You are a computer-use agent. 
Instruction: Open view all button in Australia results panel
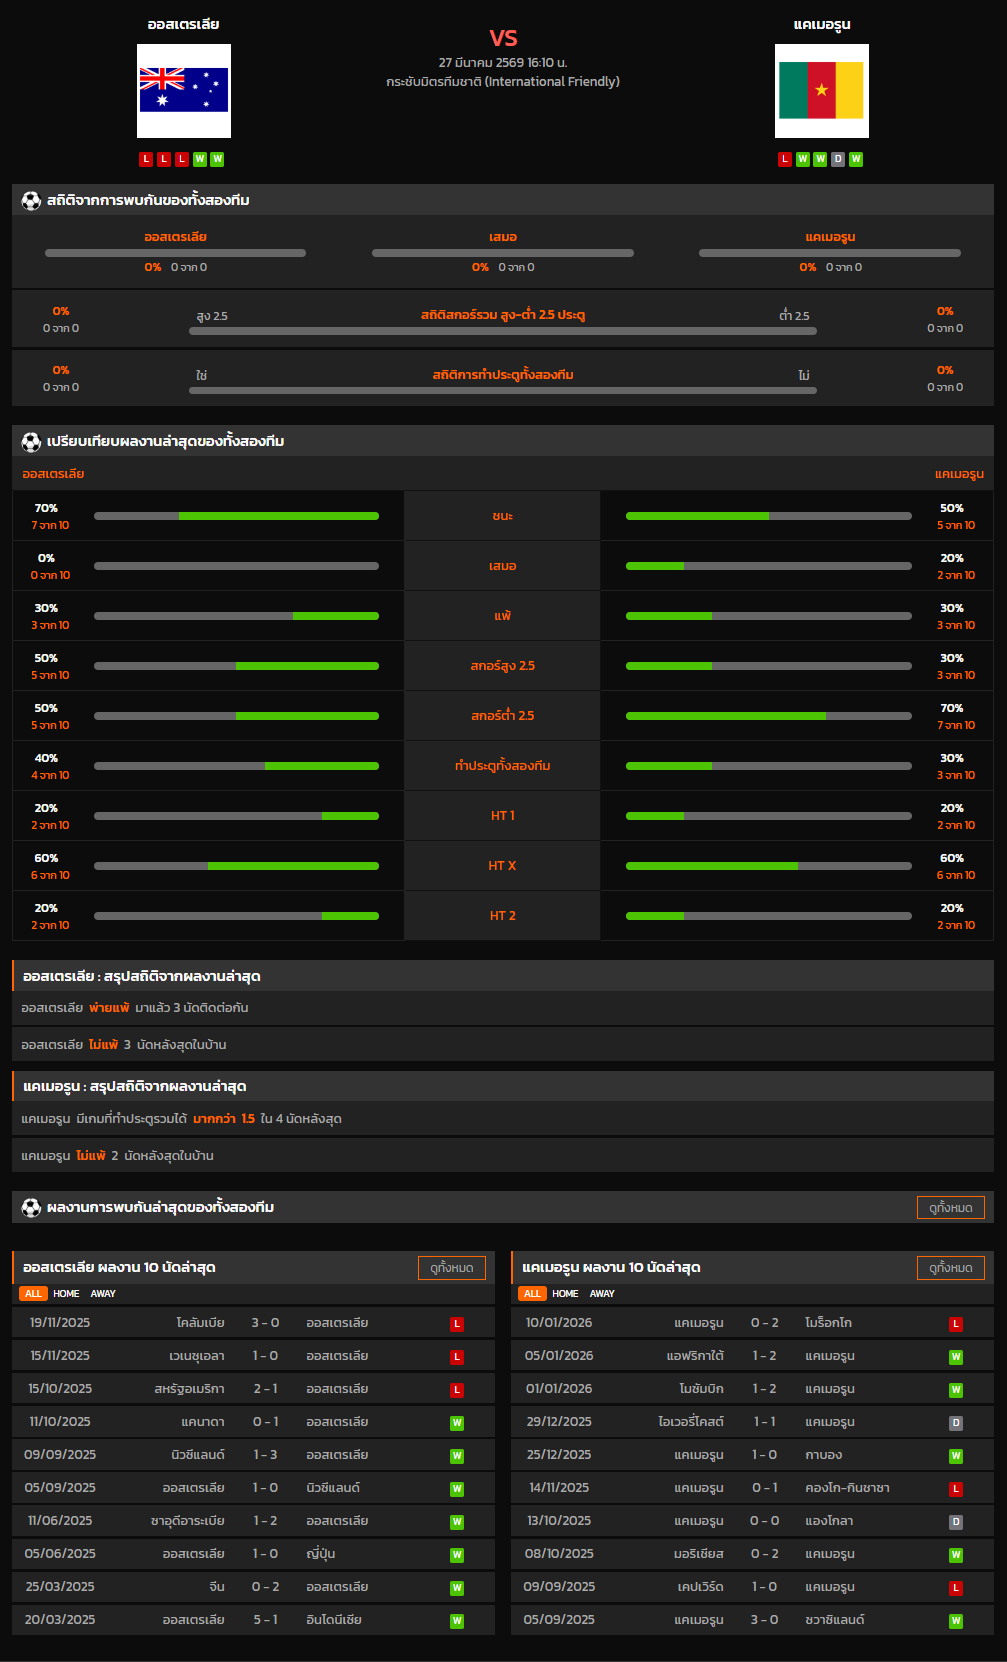click(451, 1268)
